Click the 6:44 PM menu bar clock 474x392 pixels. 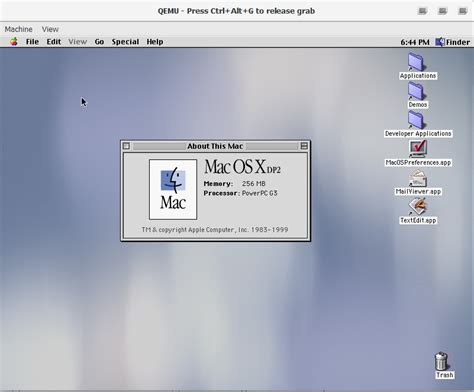pyautogui.click(x=415, y=42)
